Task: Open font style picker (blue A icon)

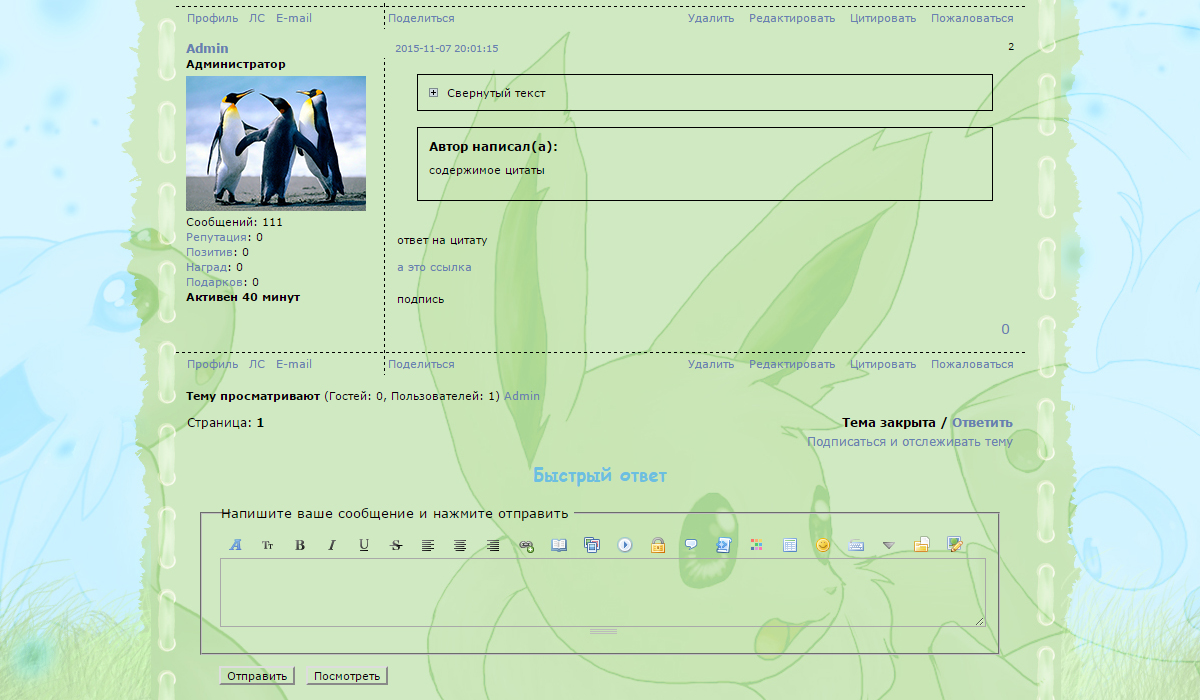Action: (236, 545)
